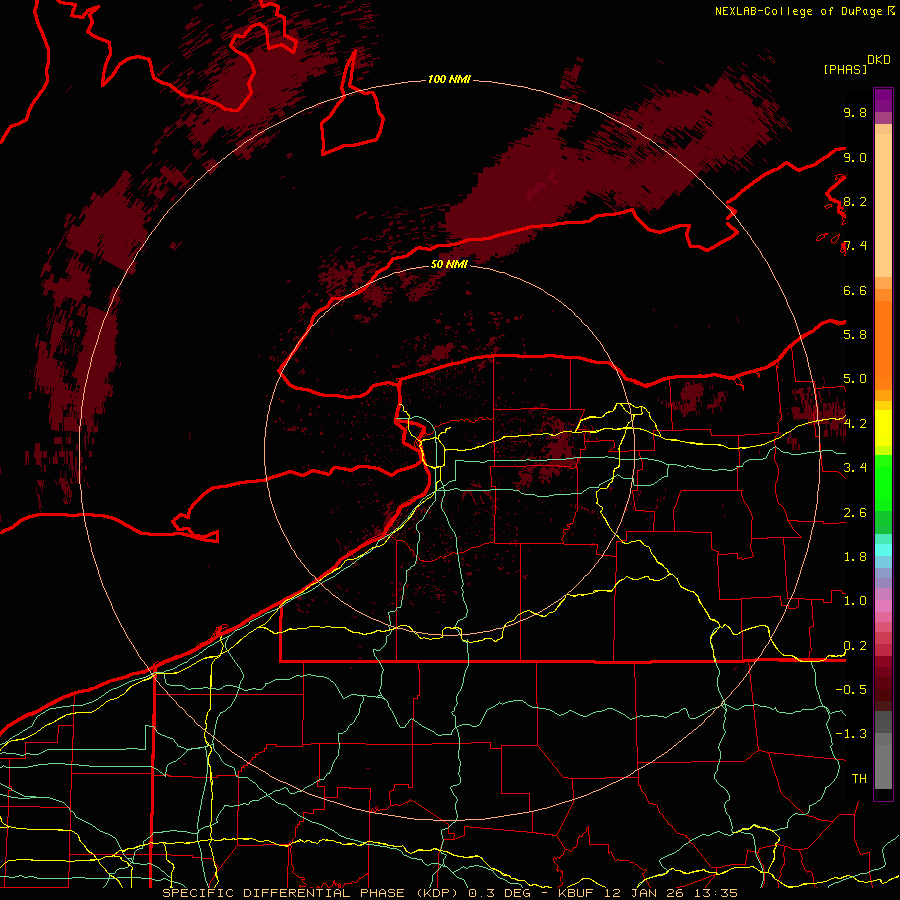The image size is (900, 900).
Task: Click the orange segment of the color scale
Action: 883,344
